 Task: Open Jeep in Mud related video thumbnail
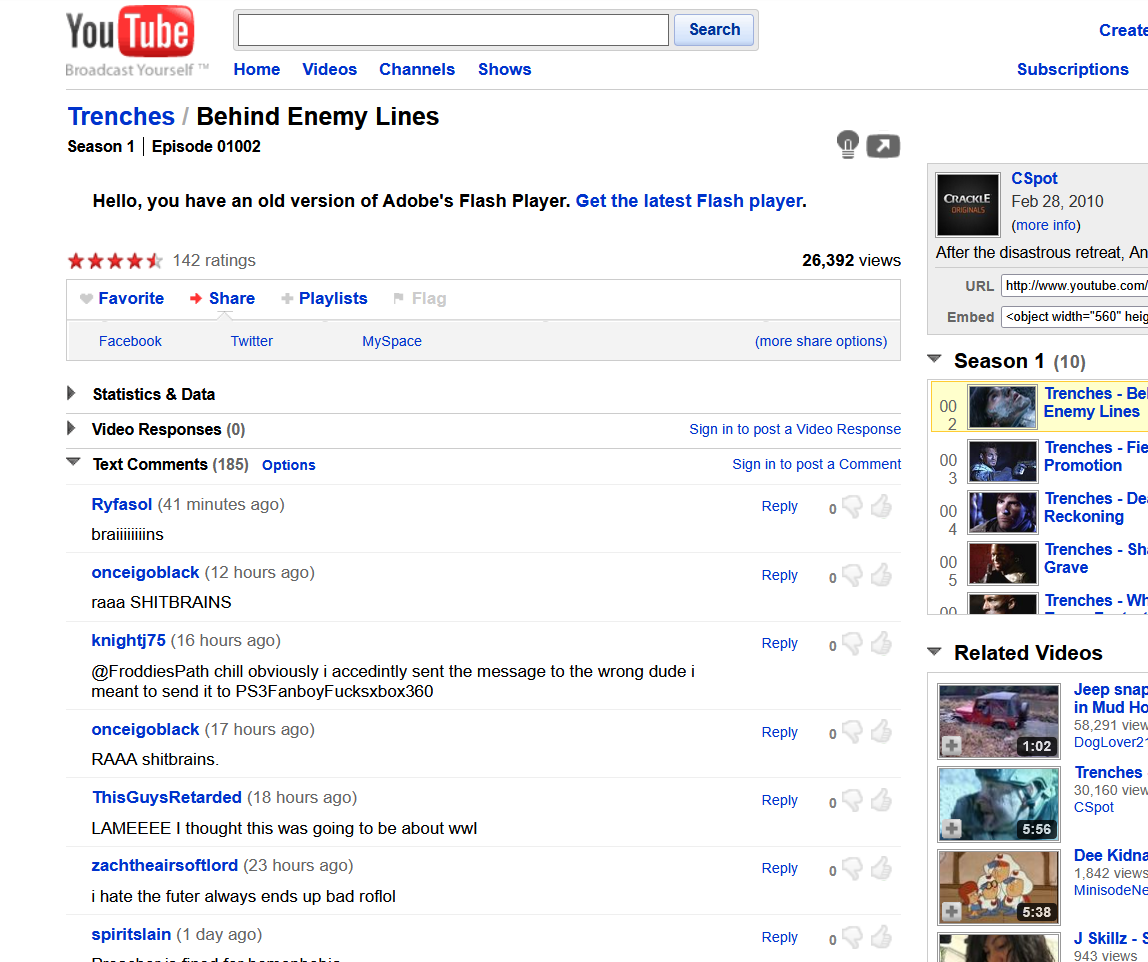click(x=999, y=721)
